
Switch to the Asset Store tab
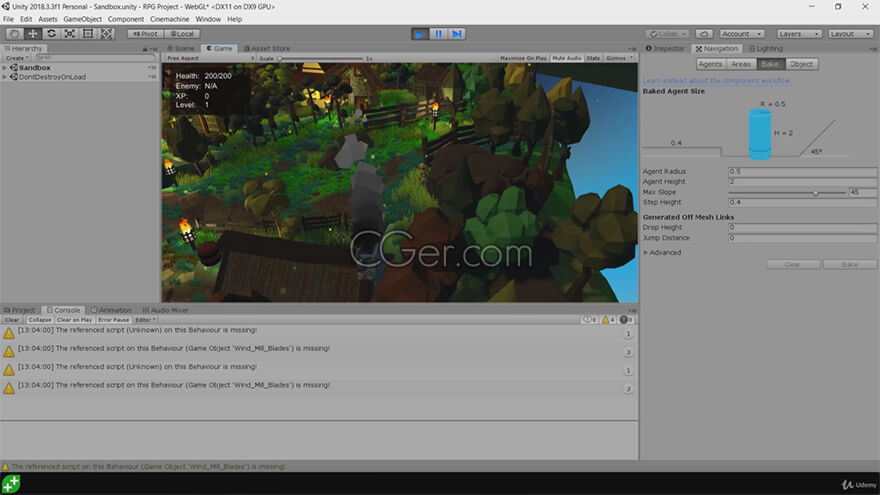coord(267,48)
